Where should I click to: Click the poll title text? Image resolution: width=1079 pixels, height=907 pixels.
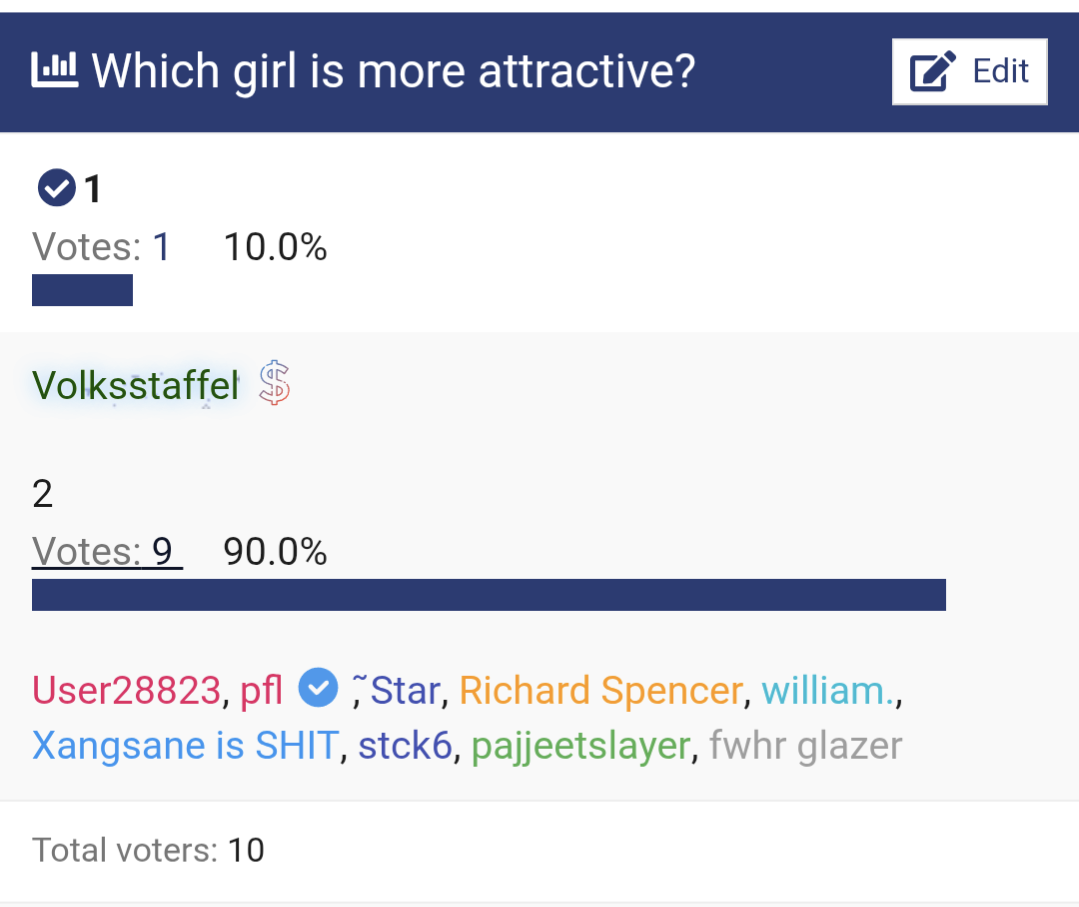[394, 71]
